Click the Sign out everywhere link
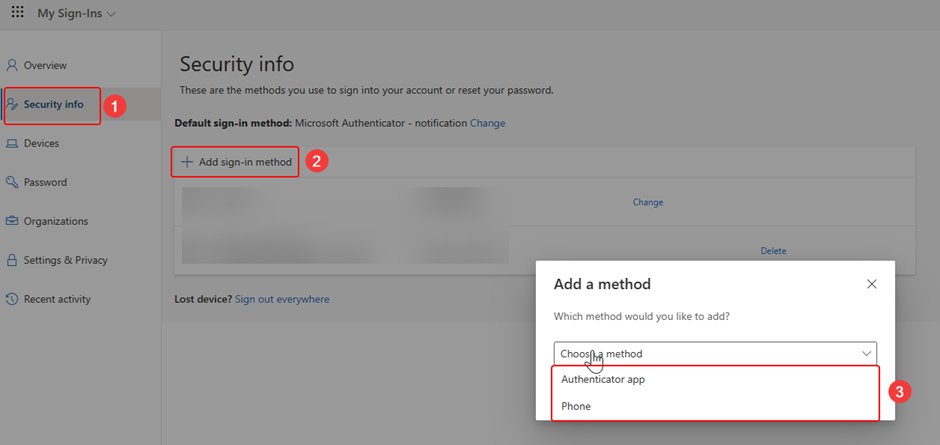Screen dimensions: 940x445 click(282, 299)
